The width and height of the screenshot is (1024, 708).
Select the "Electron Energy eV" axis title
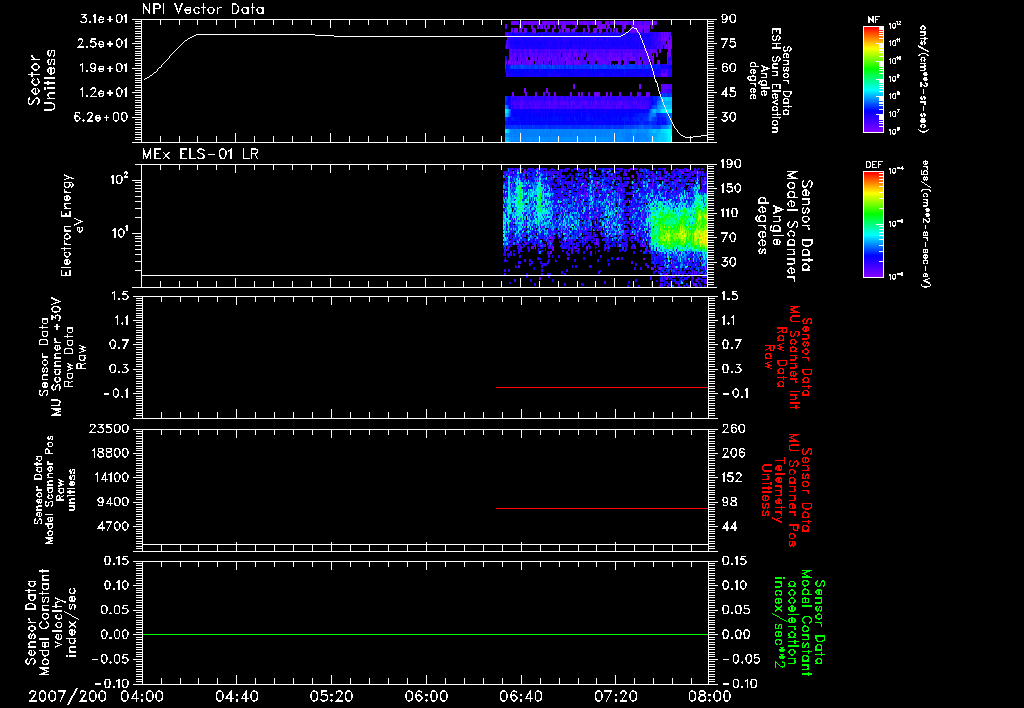71,225
